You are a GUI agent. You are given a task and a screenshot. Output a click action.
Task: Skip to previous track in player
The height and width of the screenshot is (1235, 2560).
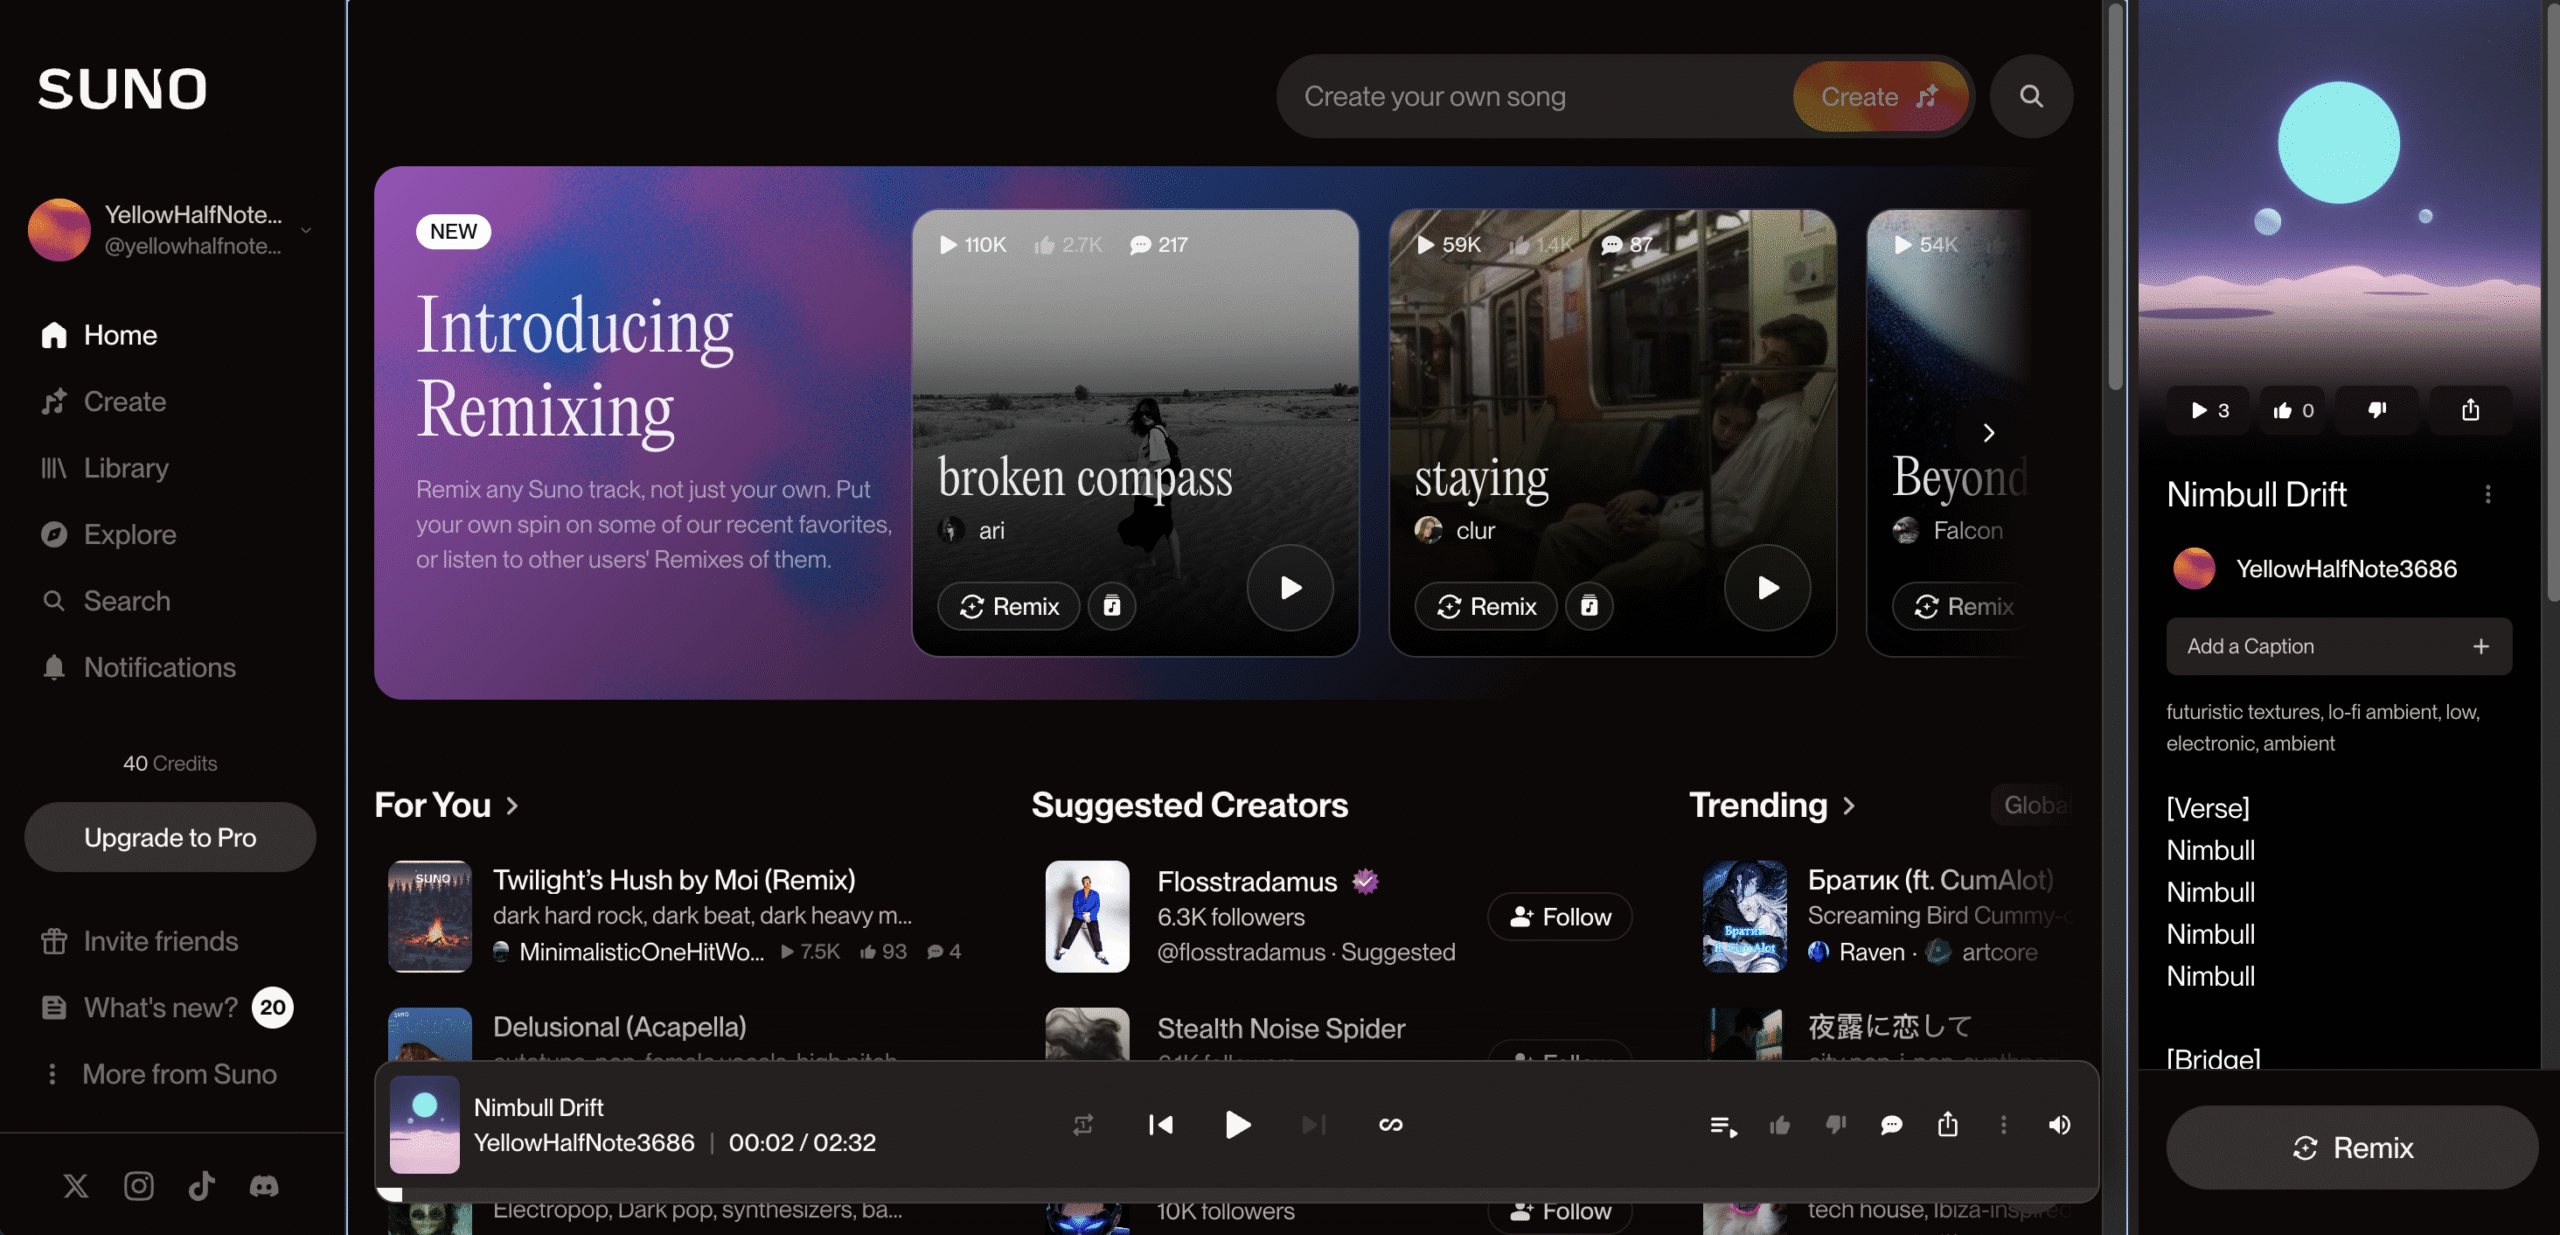click(1161, 1125)
